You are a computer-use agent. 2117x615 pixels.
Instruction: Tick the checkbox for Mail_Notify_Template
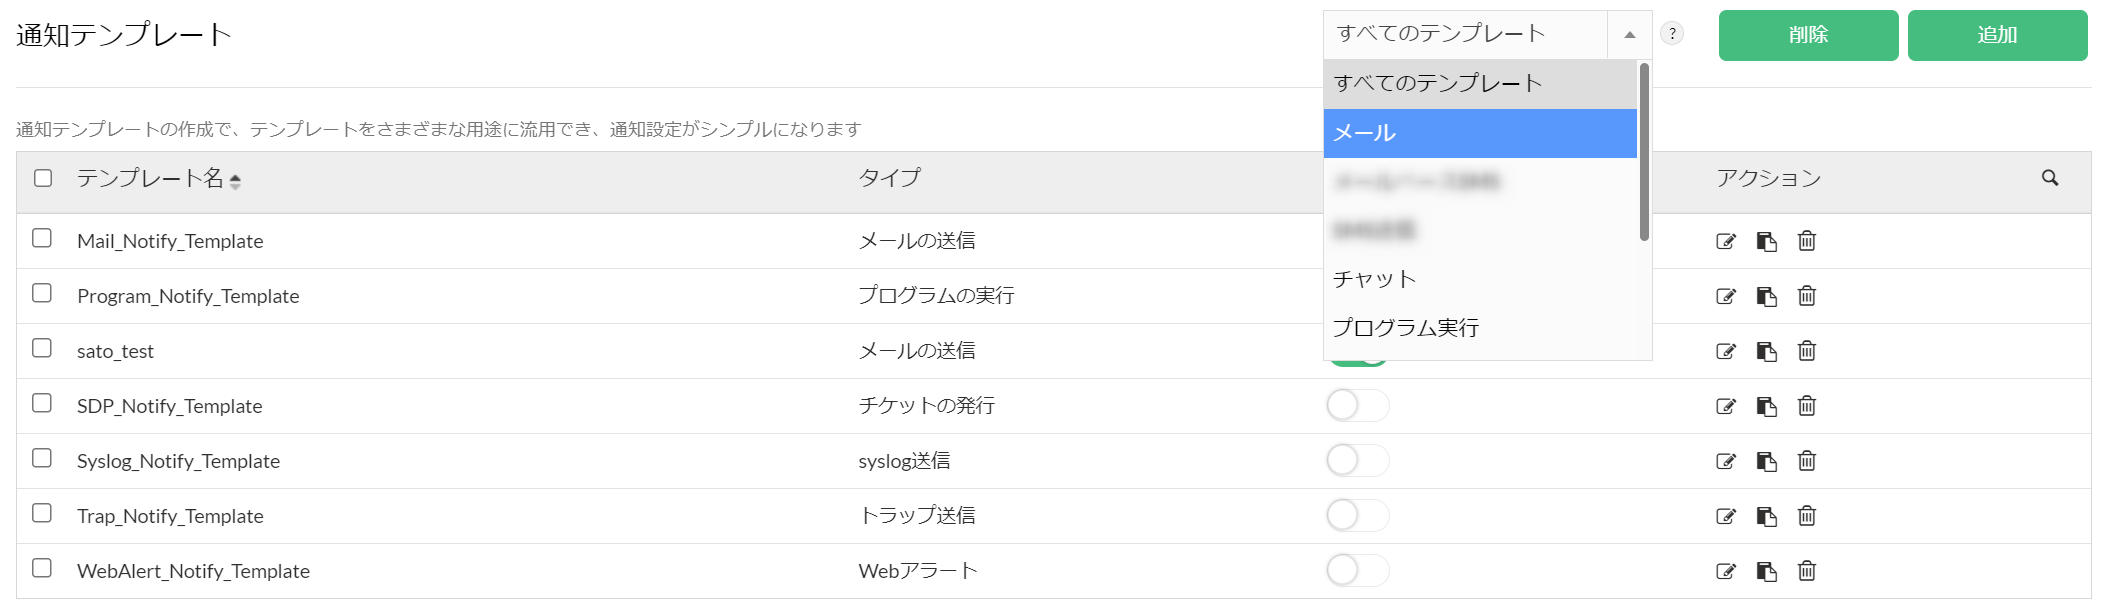(x=42, y=238)
